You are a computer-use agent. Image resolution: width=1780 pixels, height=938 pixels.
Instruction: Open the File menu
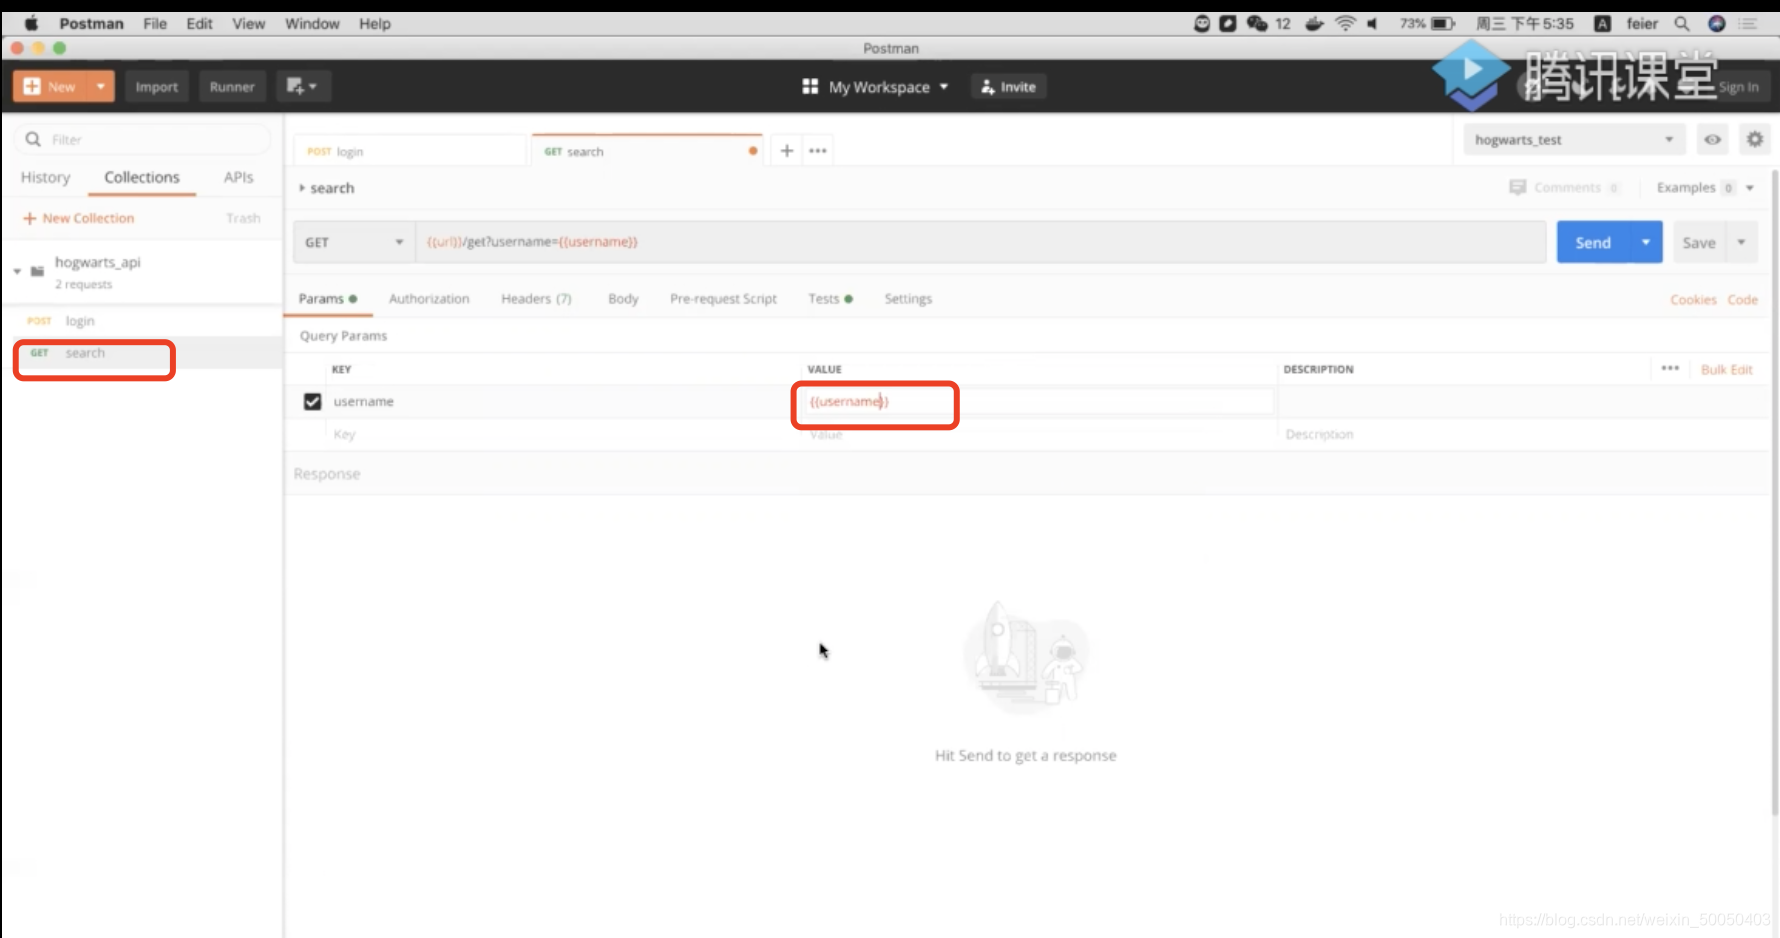(155, 23)
